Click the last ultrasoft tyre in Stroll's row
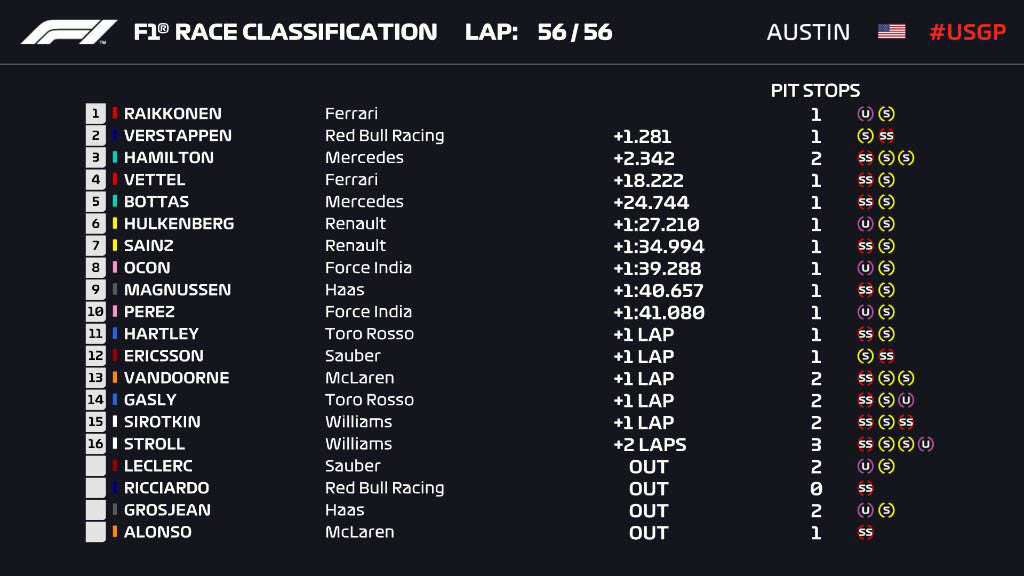Screen dimensions: 1024x576 [925, 444]
